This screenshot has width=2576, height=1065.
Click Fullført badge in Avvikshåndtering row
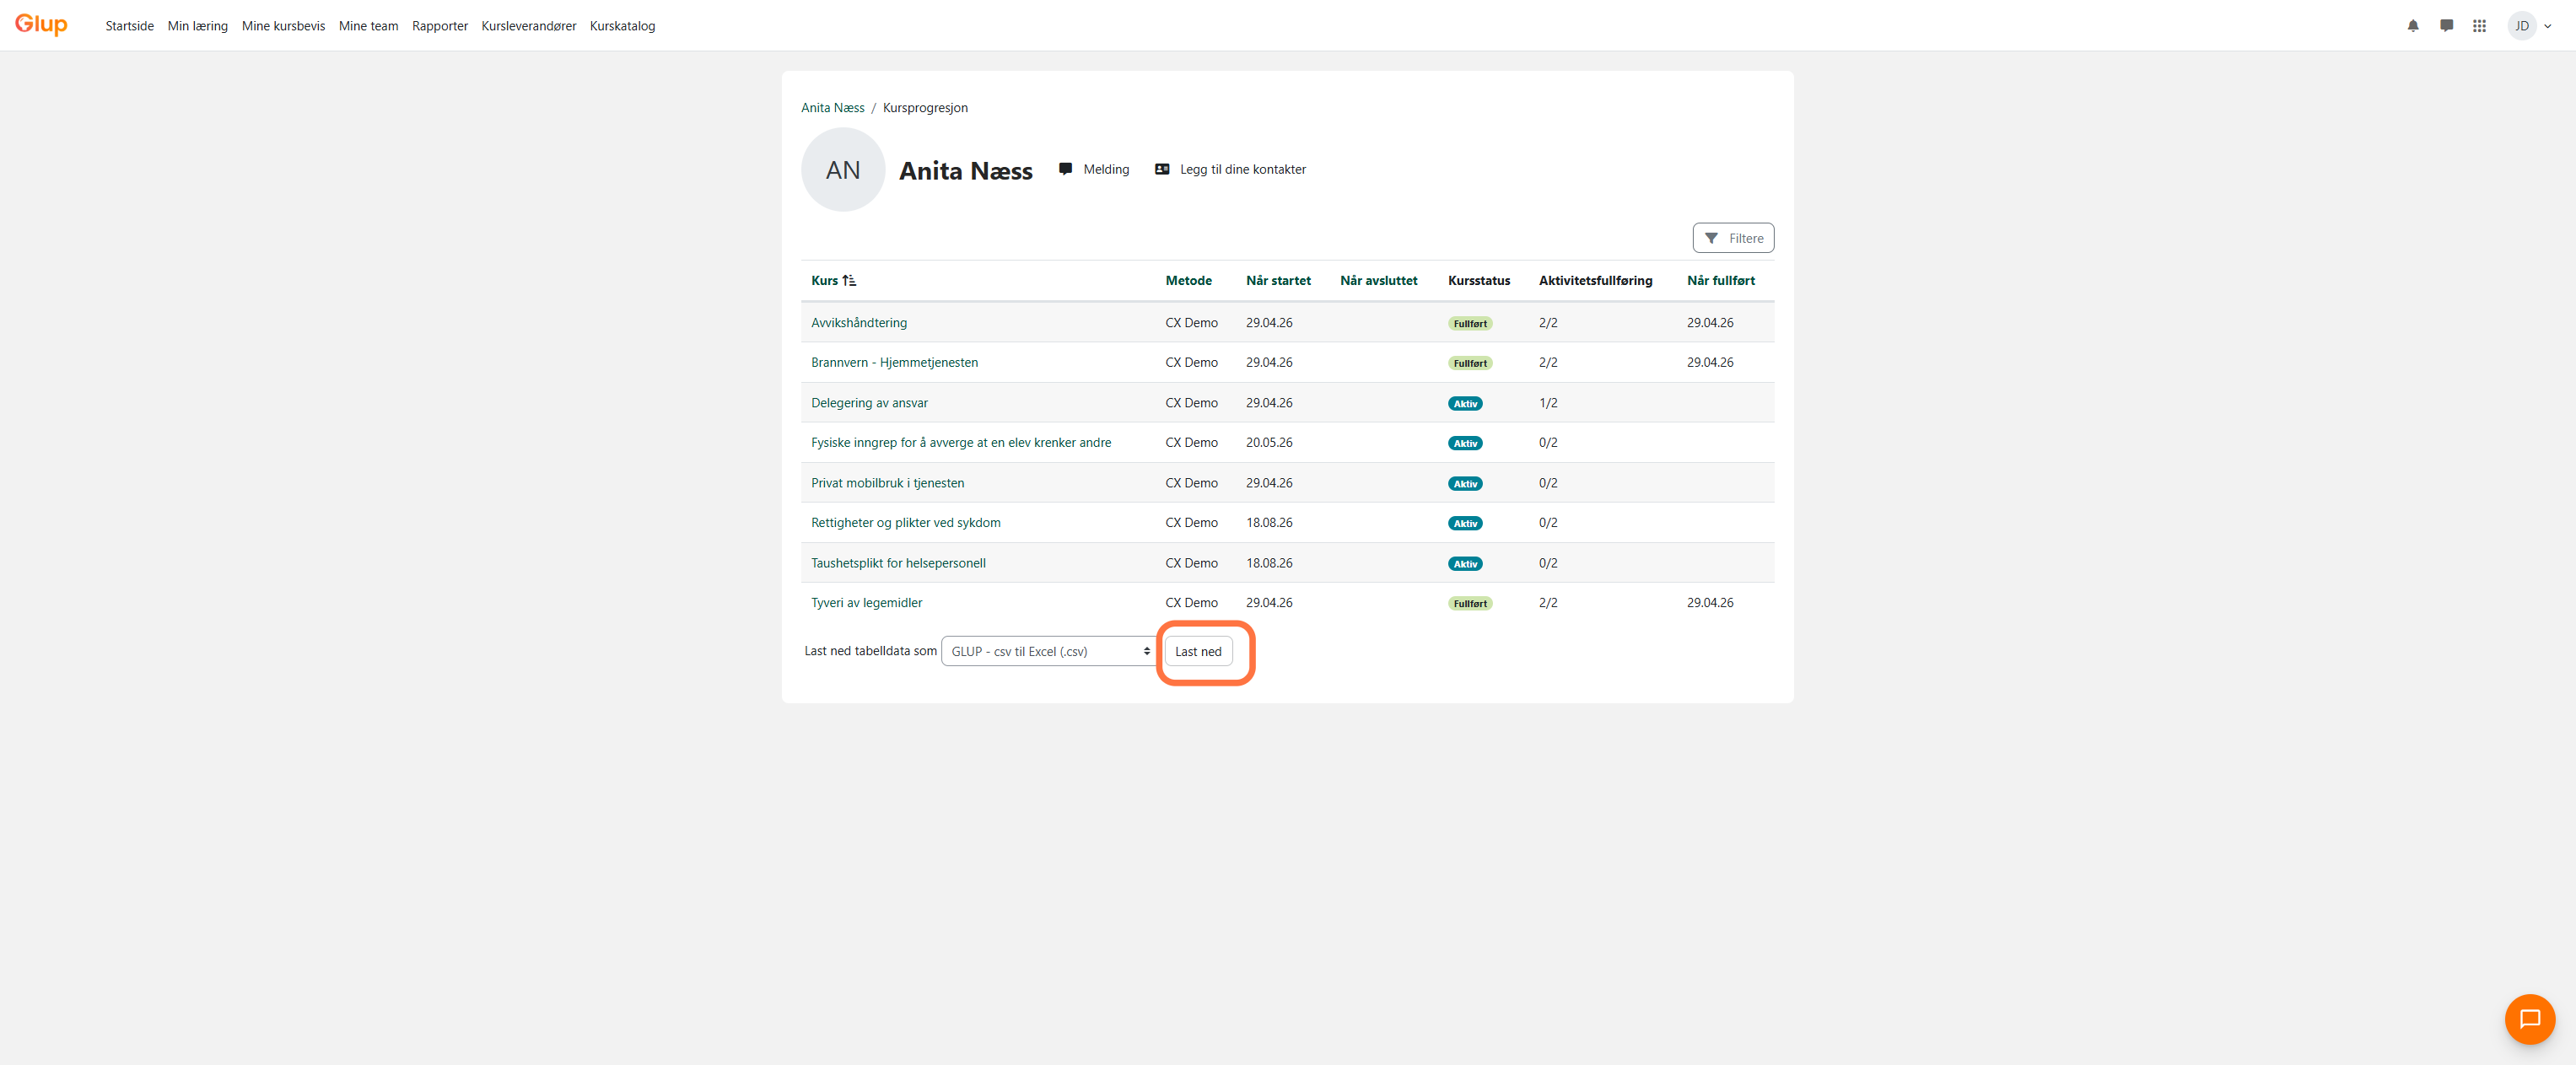point(1469,324)
